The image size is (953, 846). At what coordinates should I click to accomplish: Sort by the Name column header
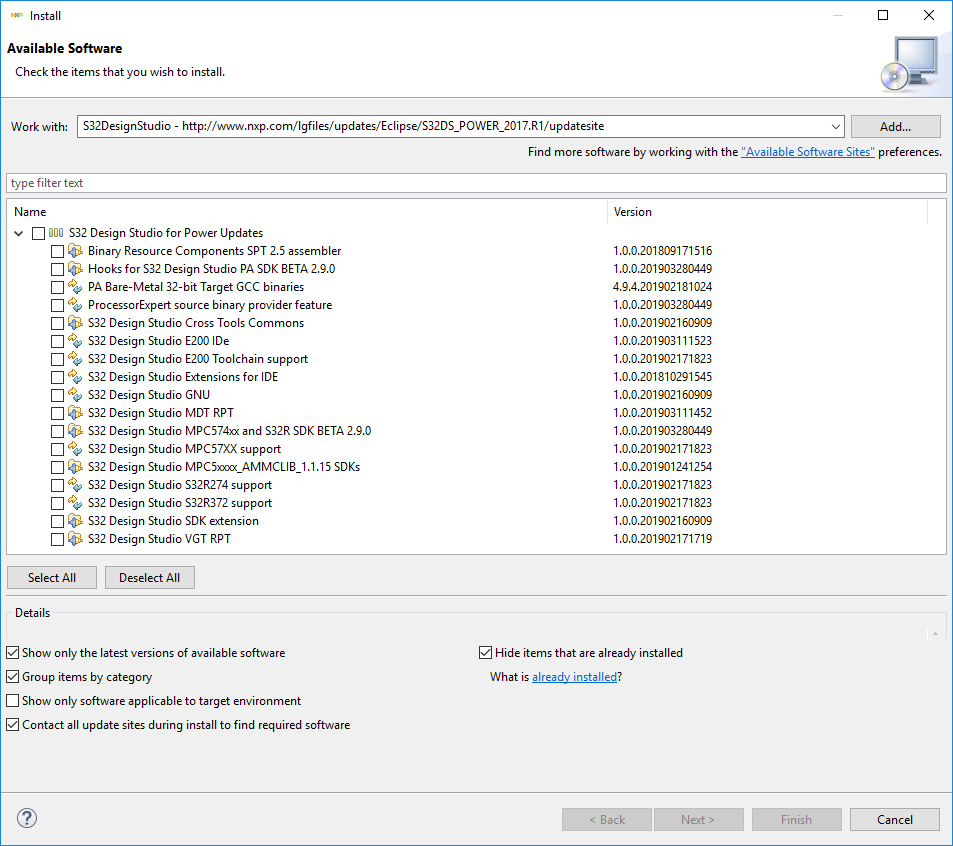point(300,212)
